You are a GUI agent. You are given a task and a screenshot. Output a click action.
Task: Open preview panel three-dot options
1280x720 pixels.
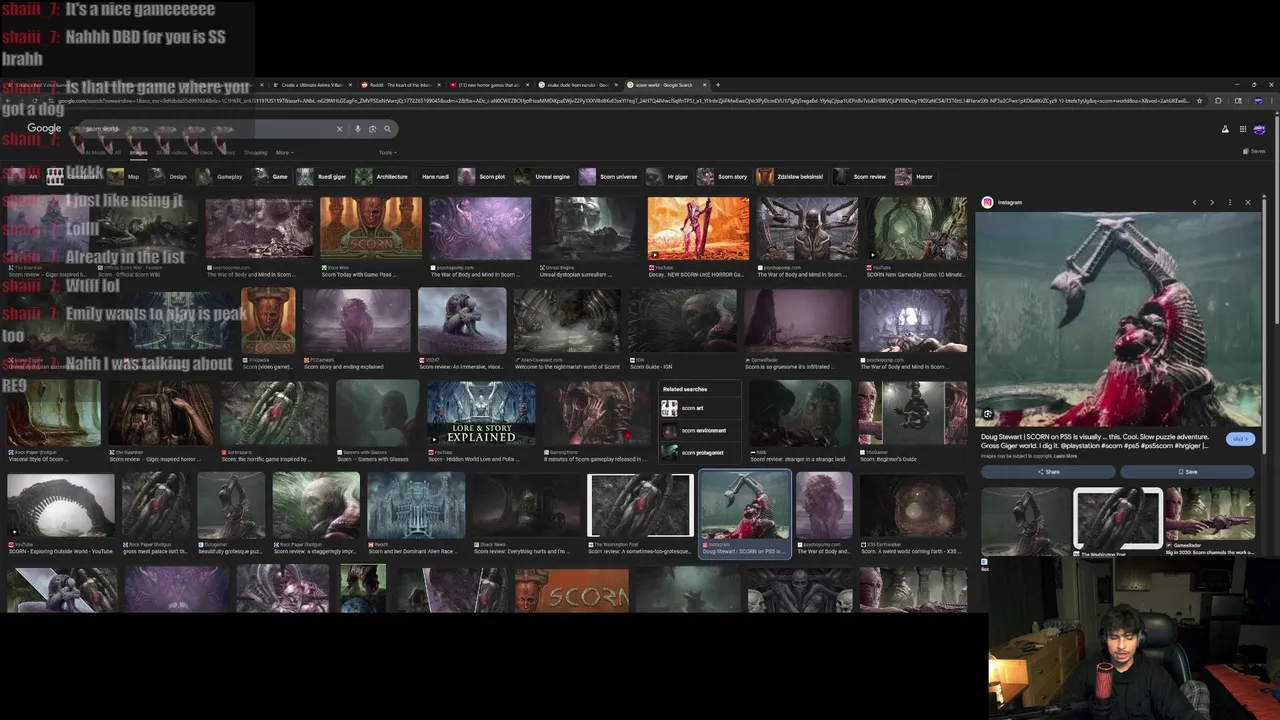pyautogui.click(x=1230, y=202)
